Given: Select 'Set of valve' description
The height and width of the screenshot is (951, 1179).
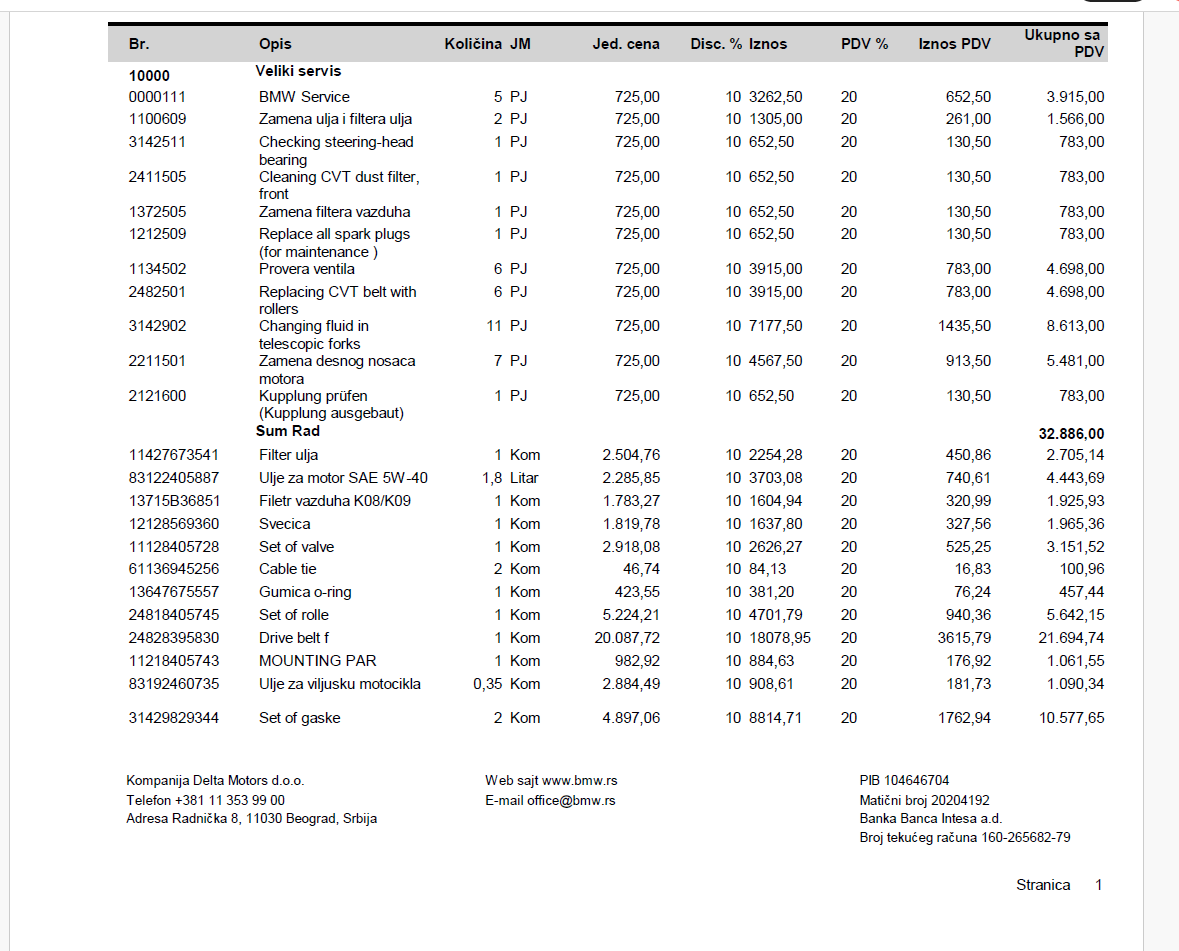Looking at the screenshot, I should tap(296, 547).
